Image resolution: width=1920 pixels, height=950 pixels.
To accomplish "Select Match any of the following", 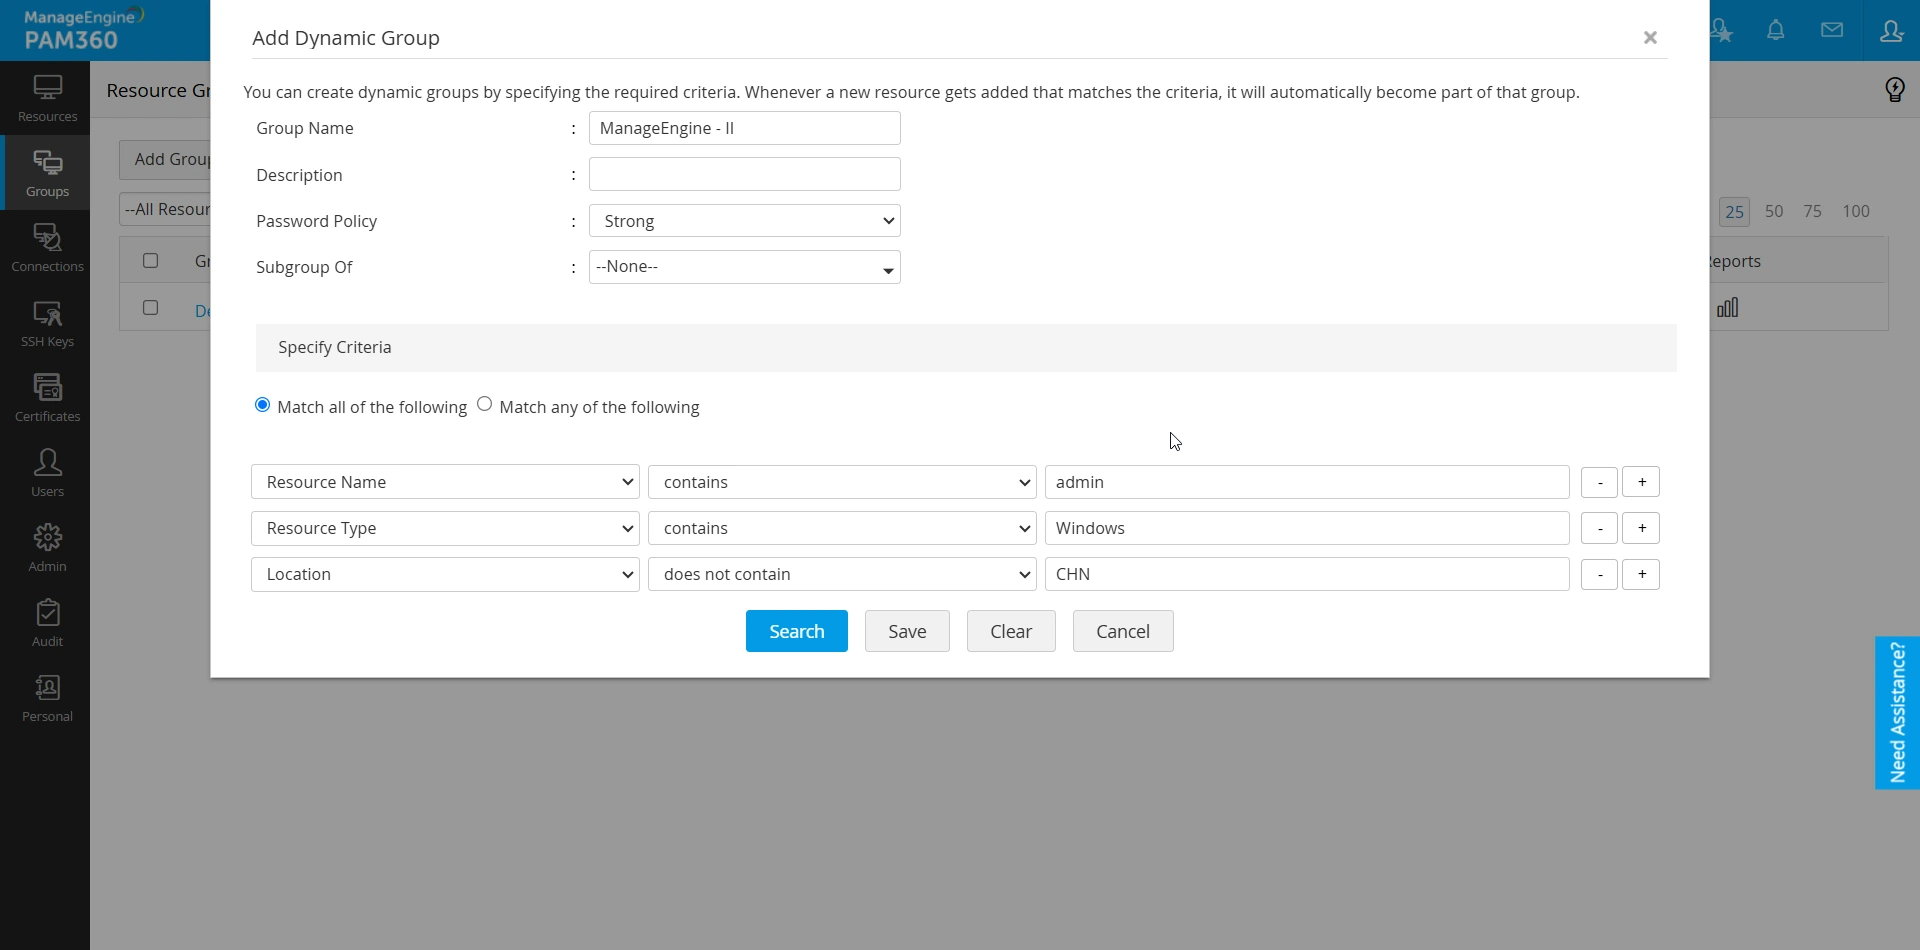I will 485,403.
